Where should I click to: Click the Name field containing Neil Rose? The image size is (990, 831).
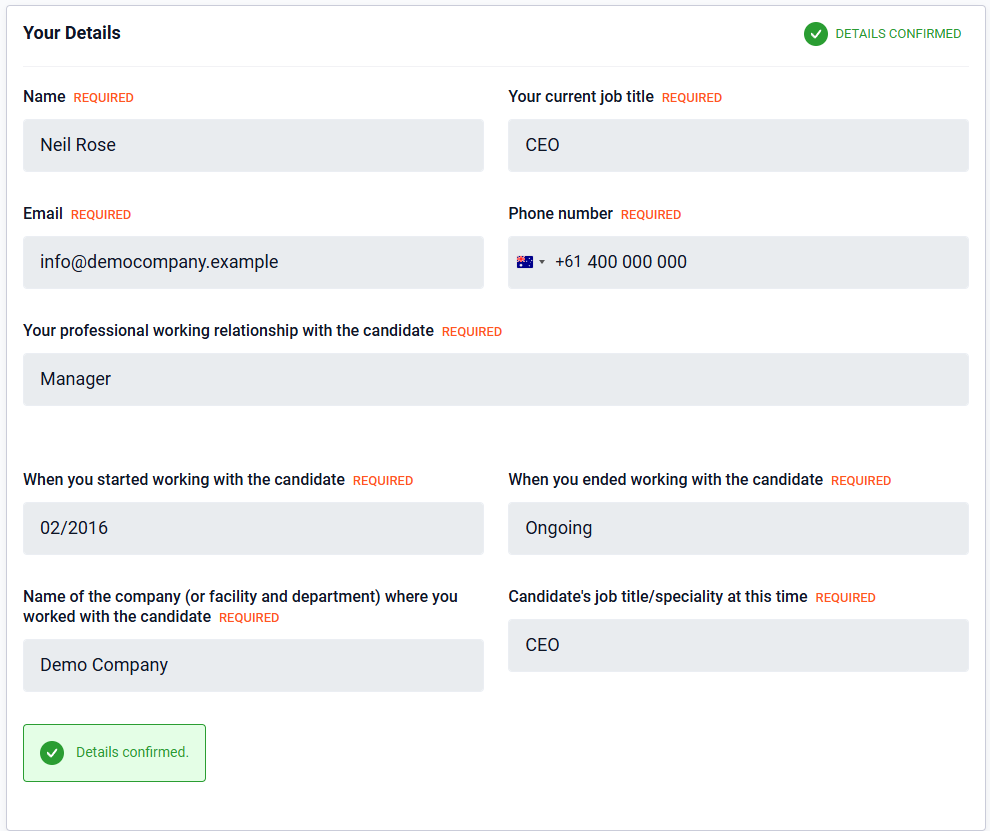pyautogui.click(x=253, y=146)
